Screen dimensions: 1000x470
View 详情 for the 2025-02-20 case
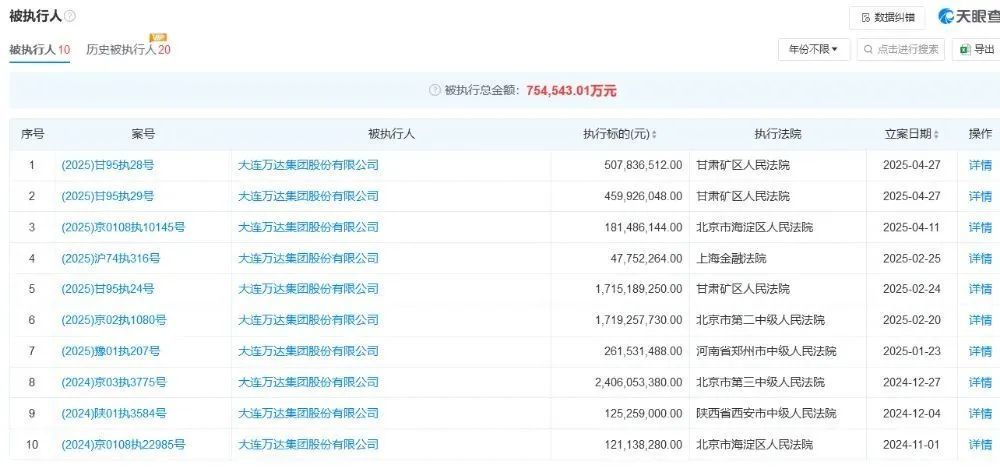pos(980,320)
